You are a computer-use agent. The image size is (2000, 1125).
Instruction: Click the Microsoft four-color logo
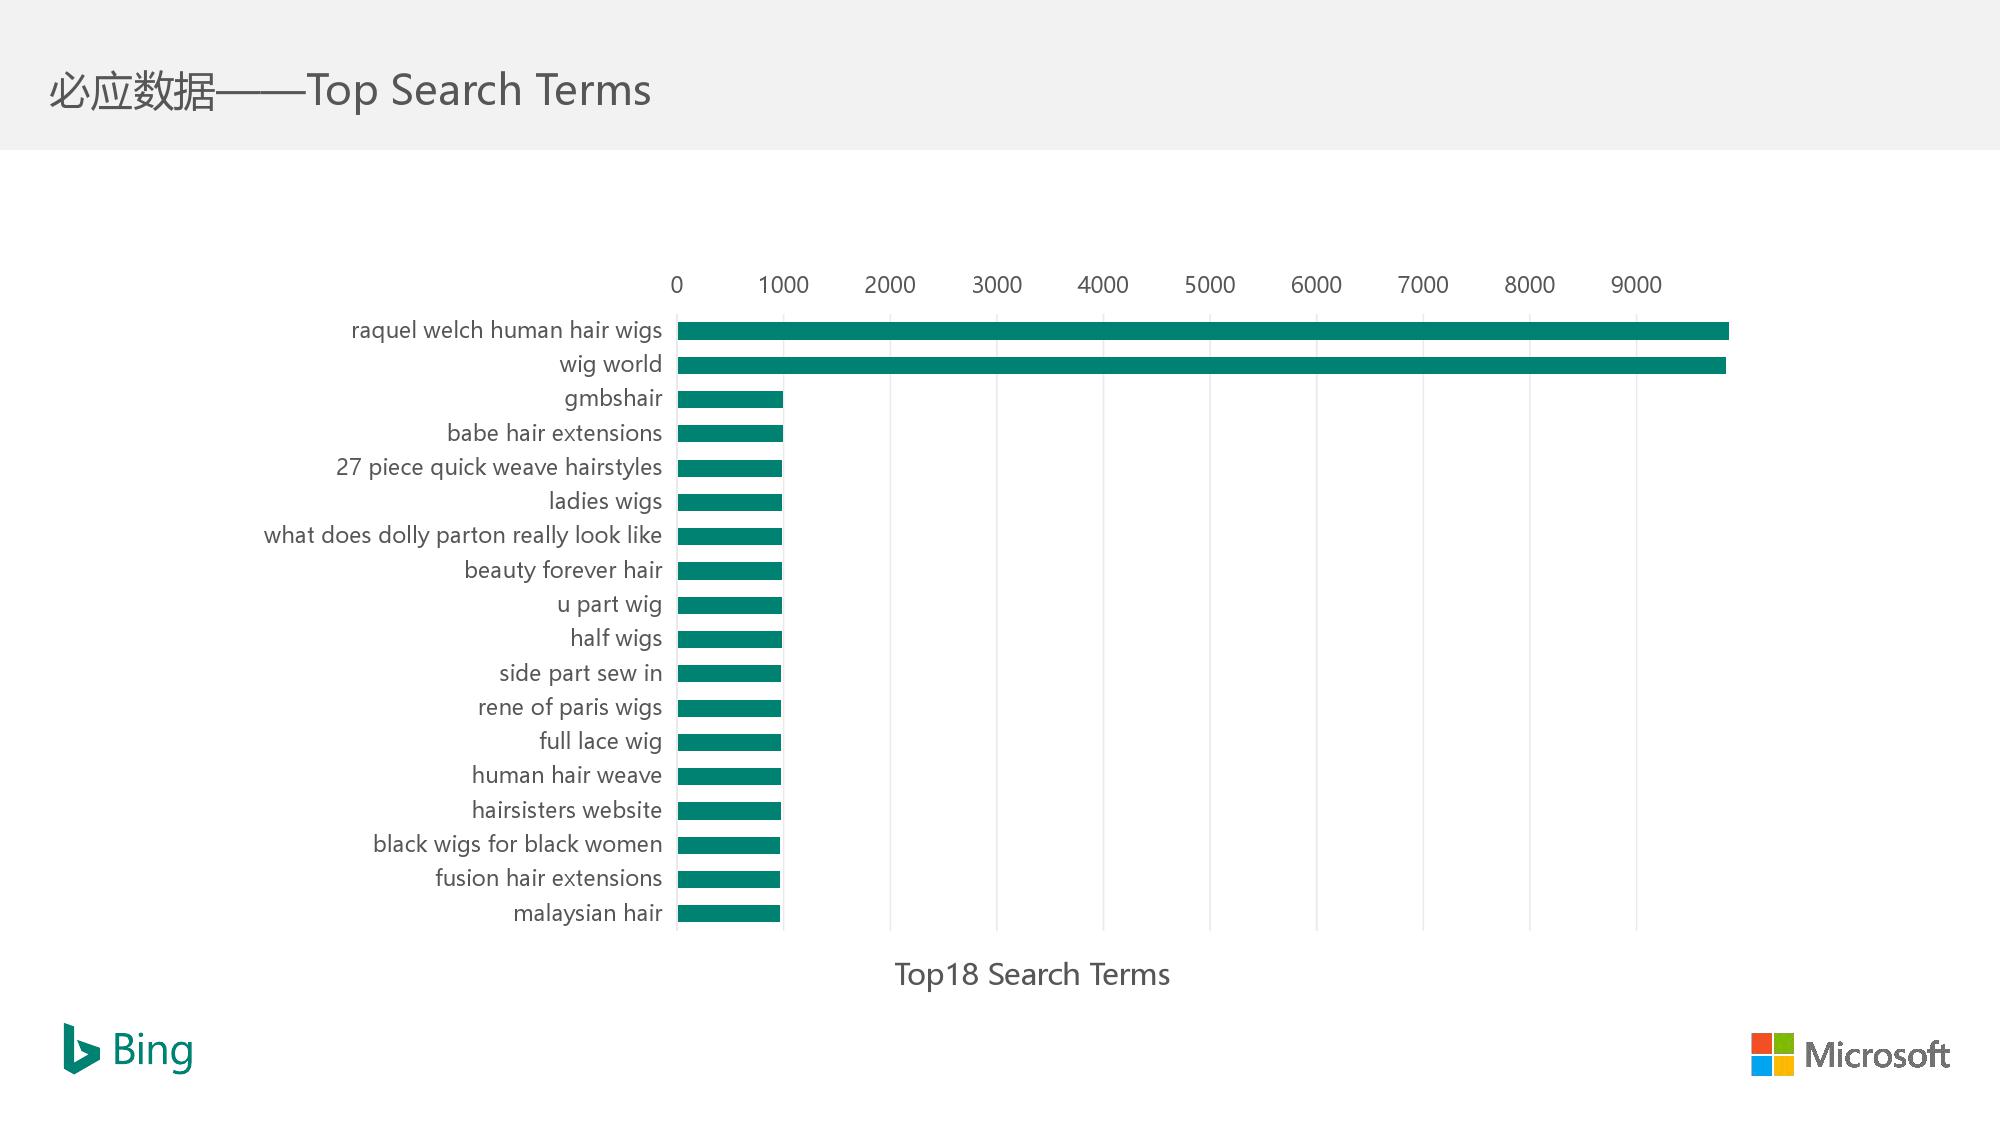1772,1054
